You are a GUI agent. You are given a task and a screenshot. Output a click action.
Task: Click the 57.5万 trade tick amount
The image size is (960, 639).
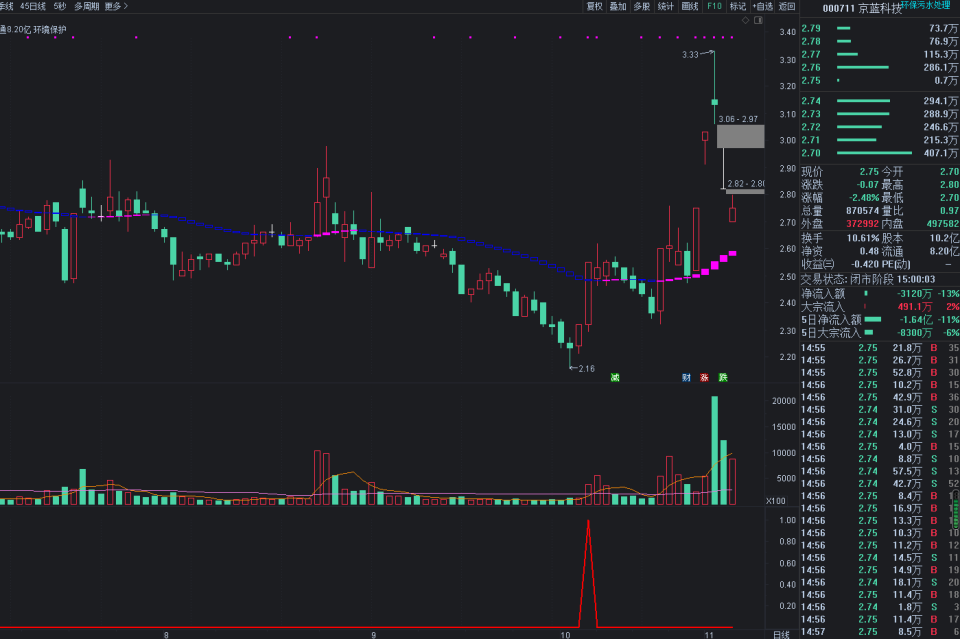(907, 471)
